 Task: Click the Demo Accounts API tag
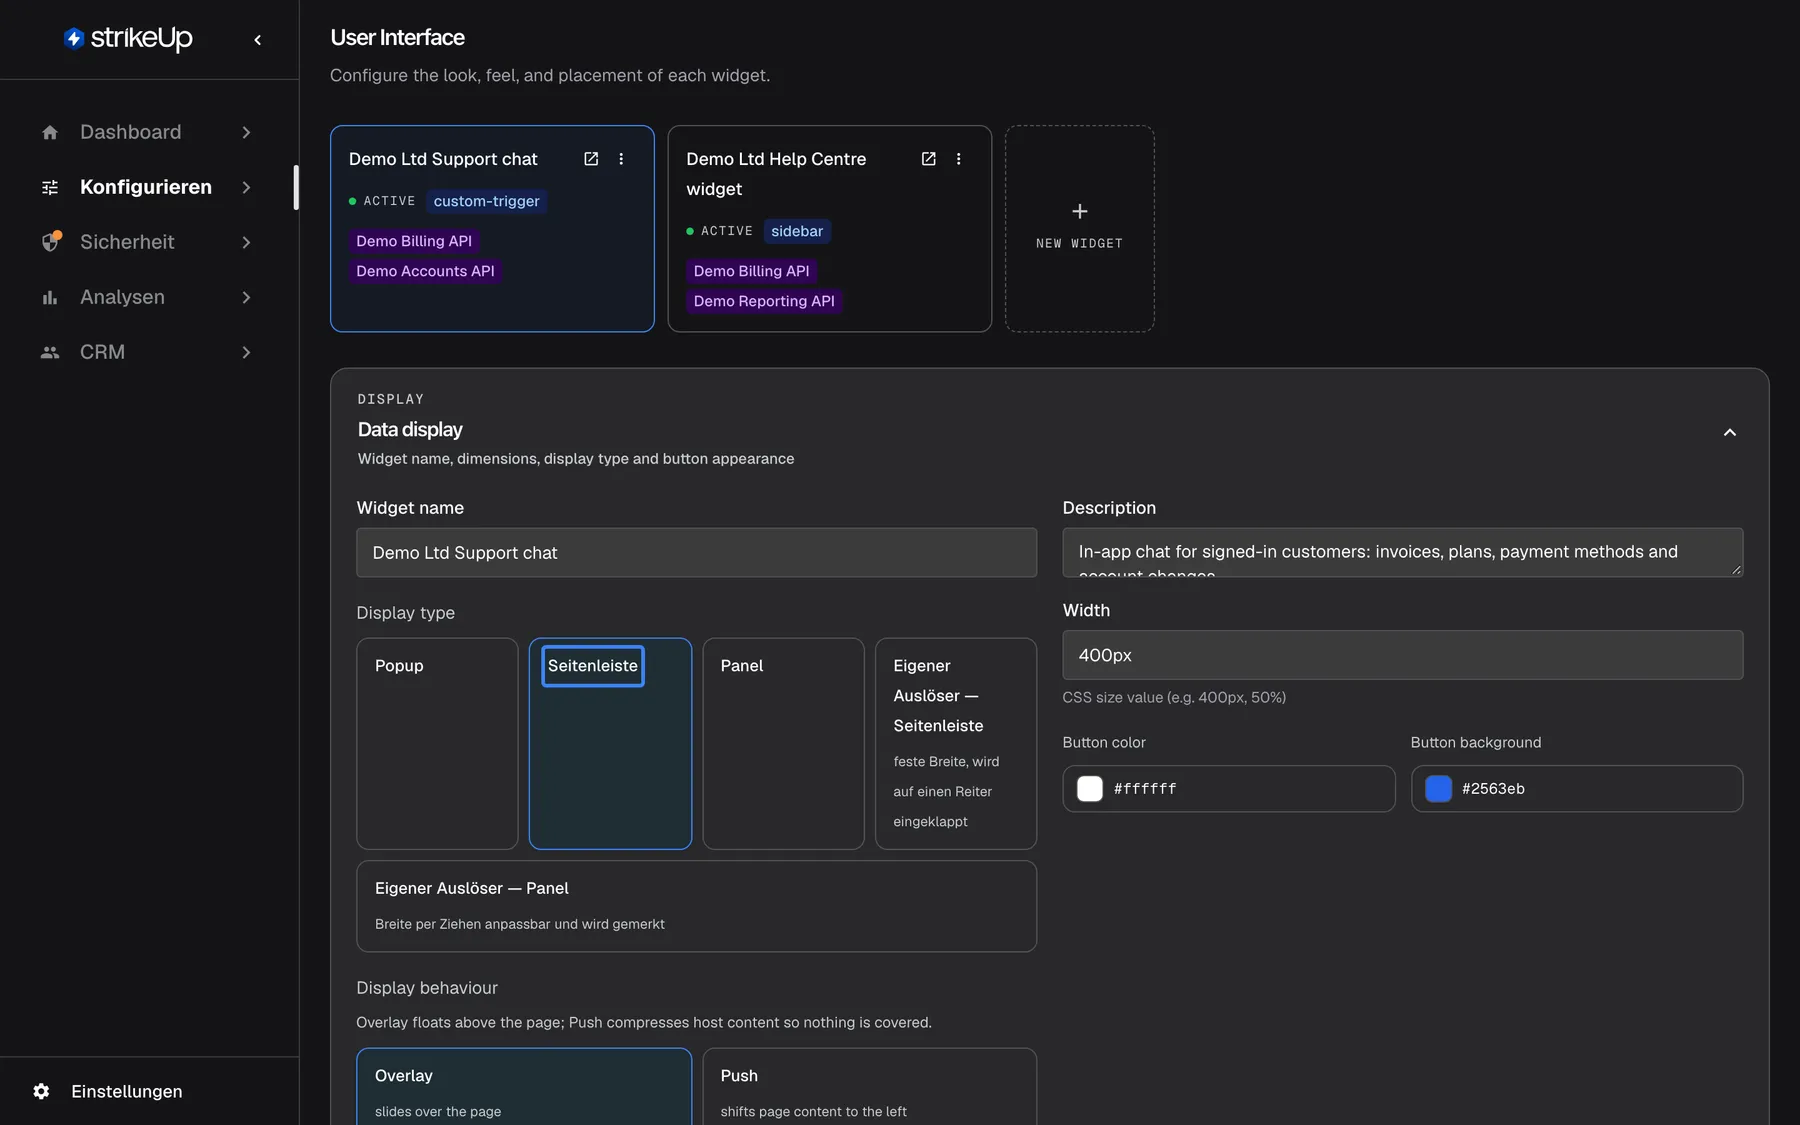coord(425,271)
